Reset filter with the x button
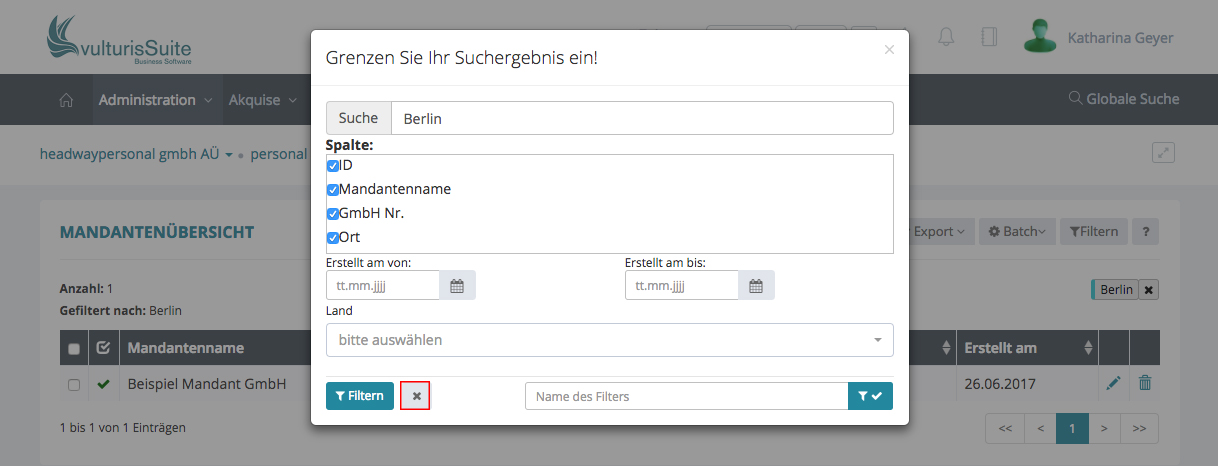Image resolution: width=1218 pixels, height=466 pixels. [416, 396]
